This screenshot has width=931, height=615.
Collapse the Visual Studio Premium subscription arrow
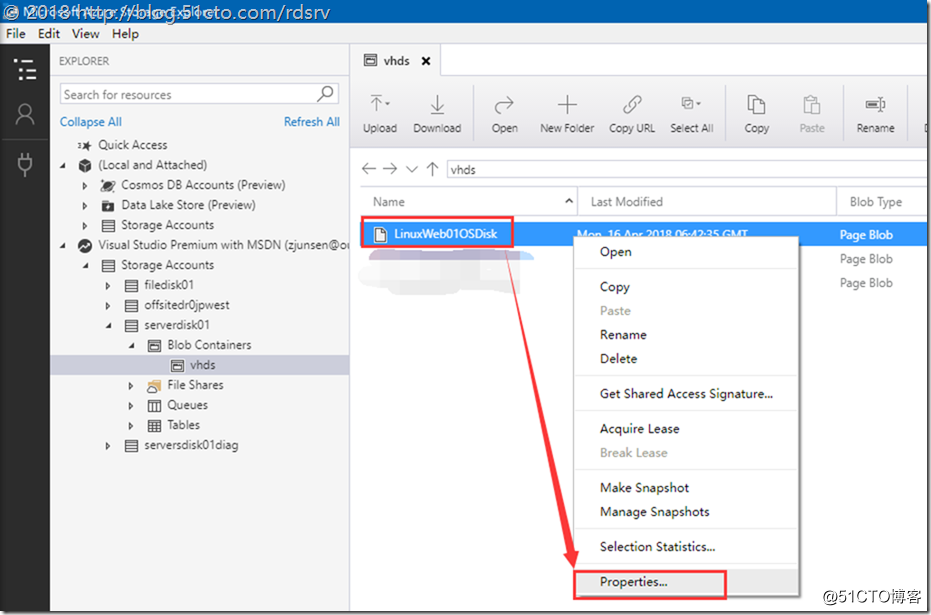[64, 246]
